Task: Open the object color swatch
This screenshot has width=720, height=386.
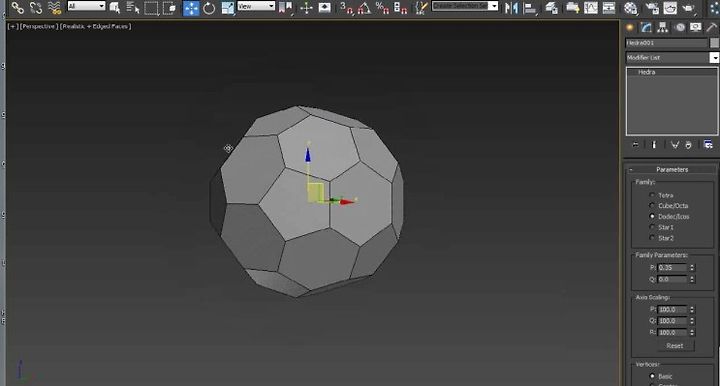Action: (714, 43)
